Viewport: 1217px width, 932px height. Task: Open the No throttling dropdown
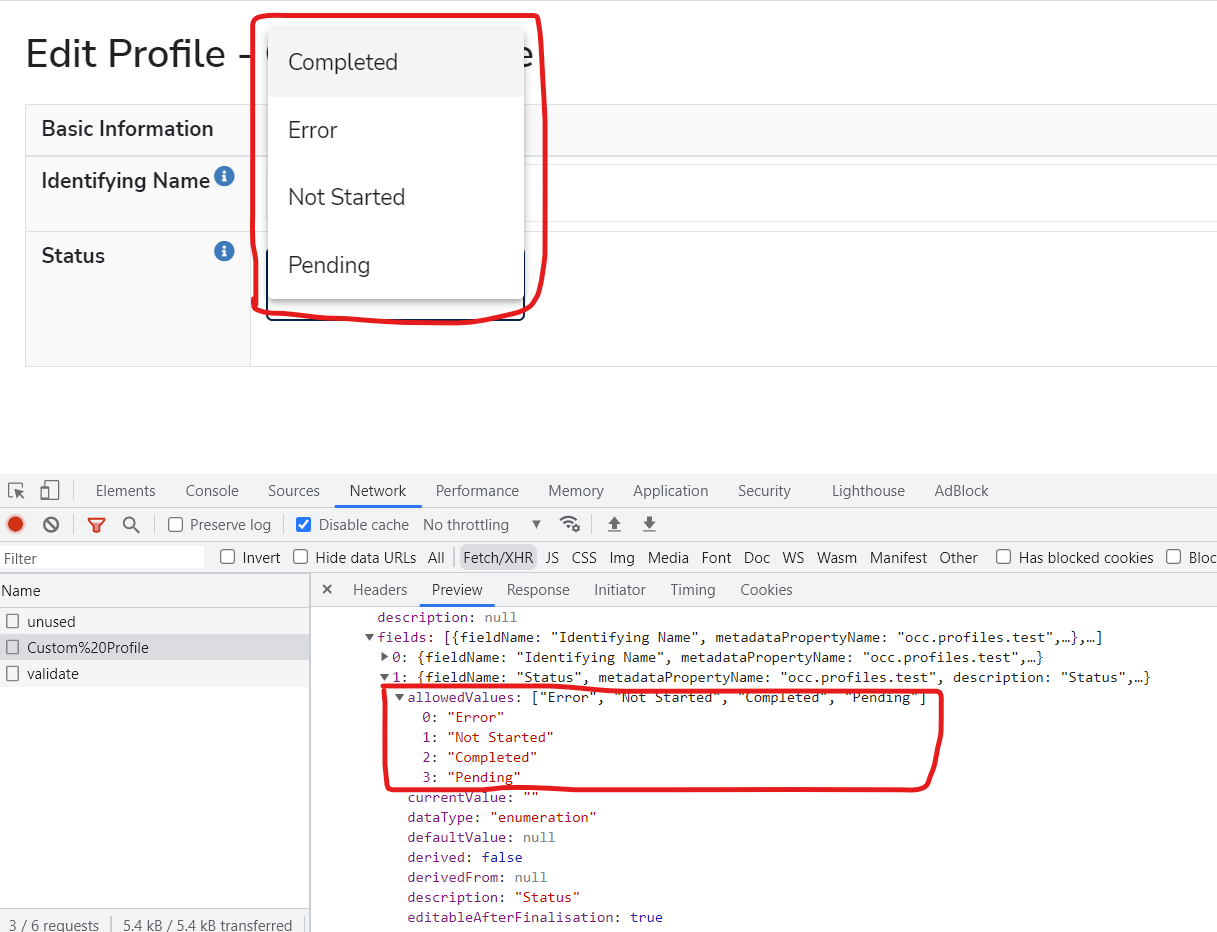480,523
